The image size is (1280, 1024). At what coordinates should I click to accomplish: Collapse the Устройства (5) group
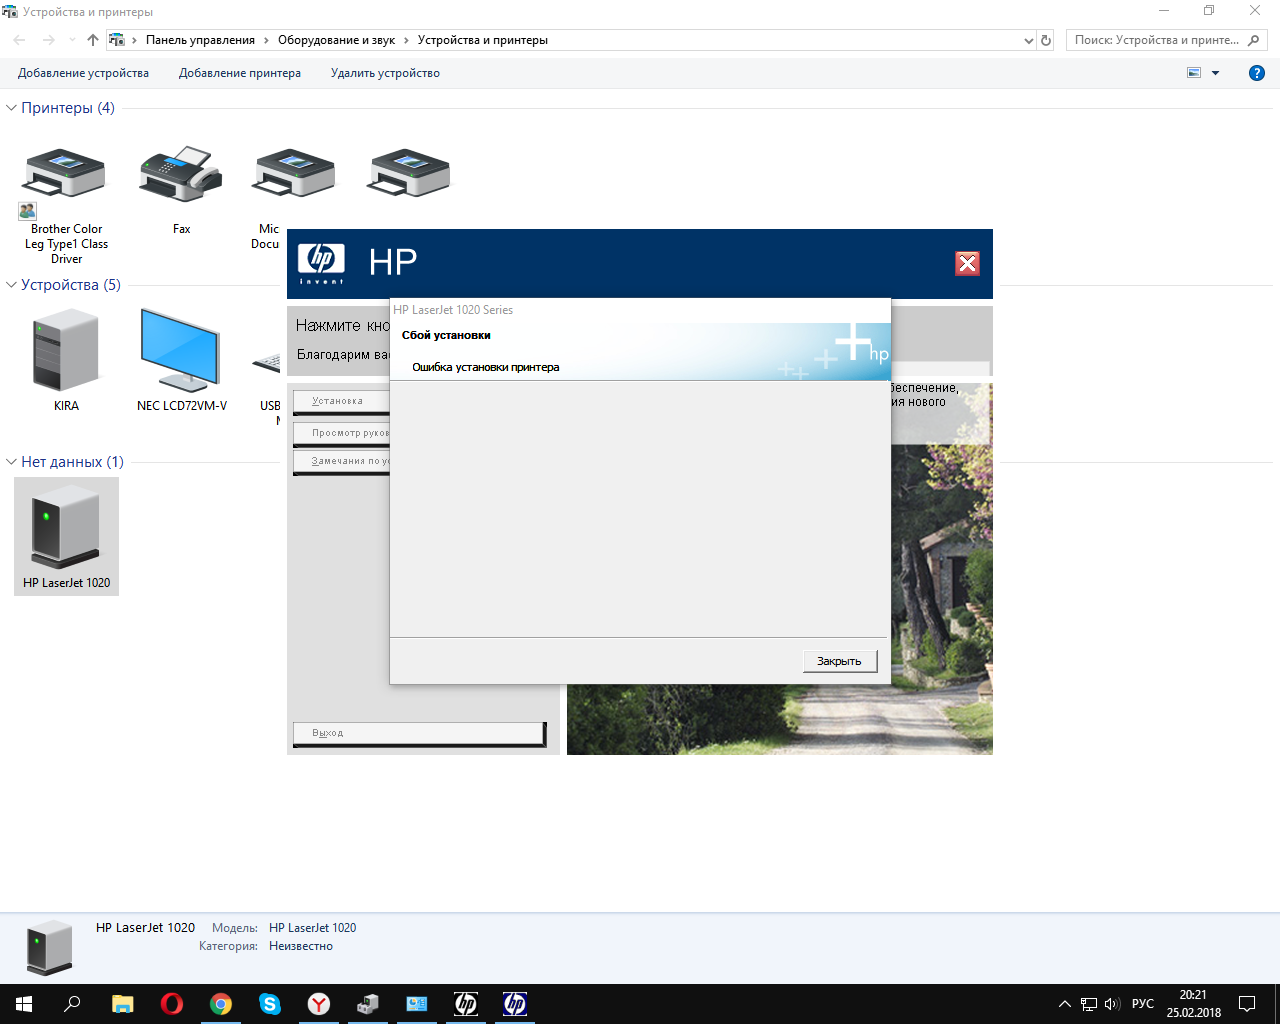coord(12,285)
